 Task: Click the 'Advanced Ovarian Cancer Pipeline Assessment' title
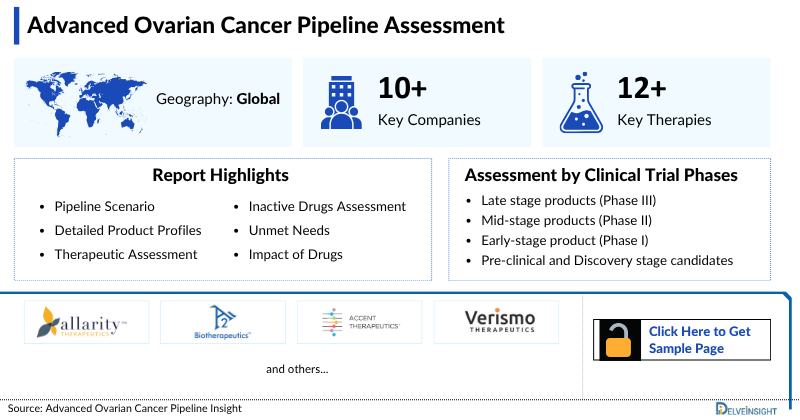click(265, 25)
